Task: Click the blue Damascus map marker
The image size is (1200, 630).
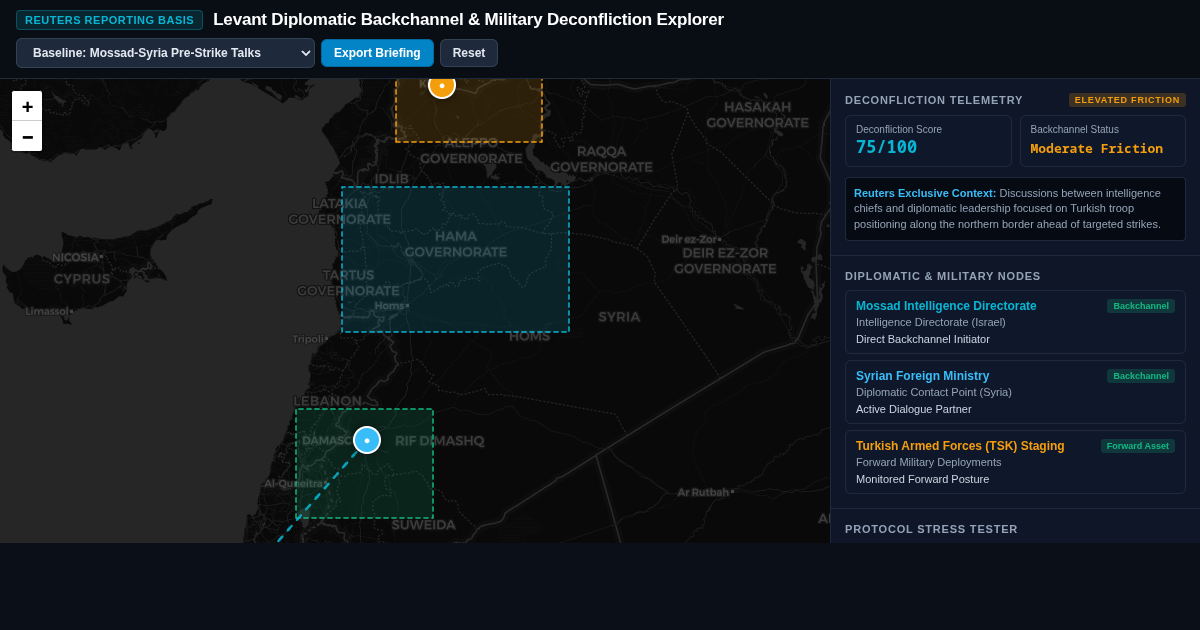Action: (367, 440)
